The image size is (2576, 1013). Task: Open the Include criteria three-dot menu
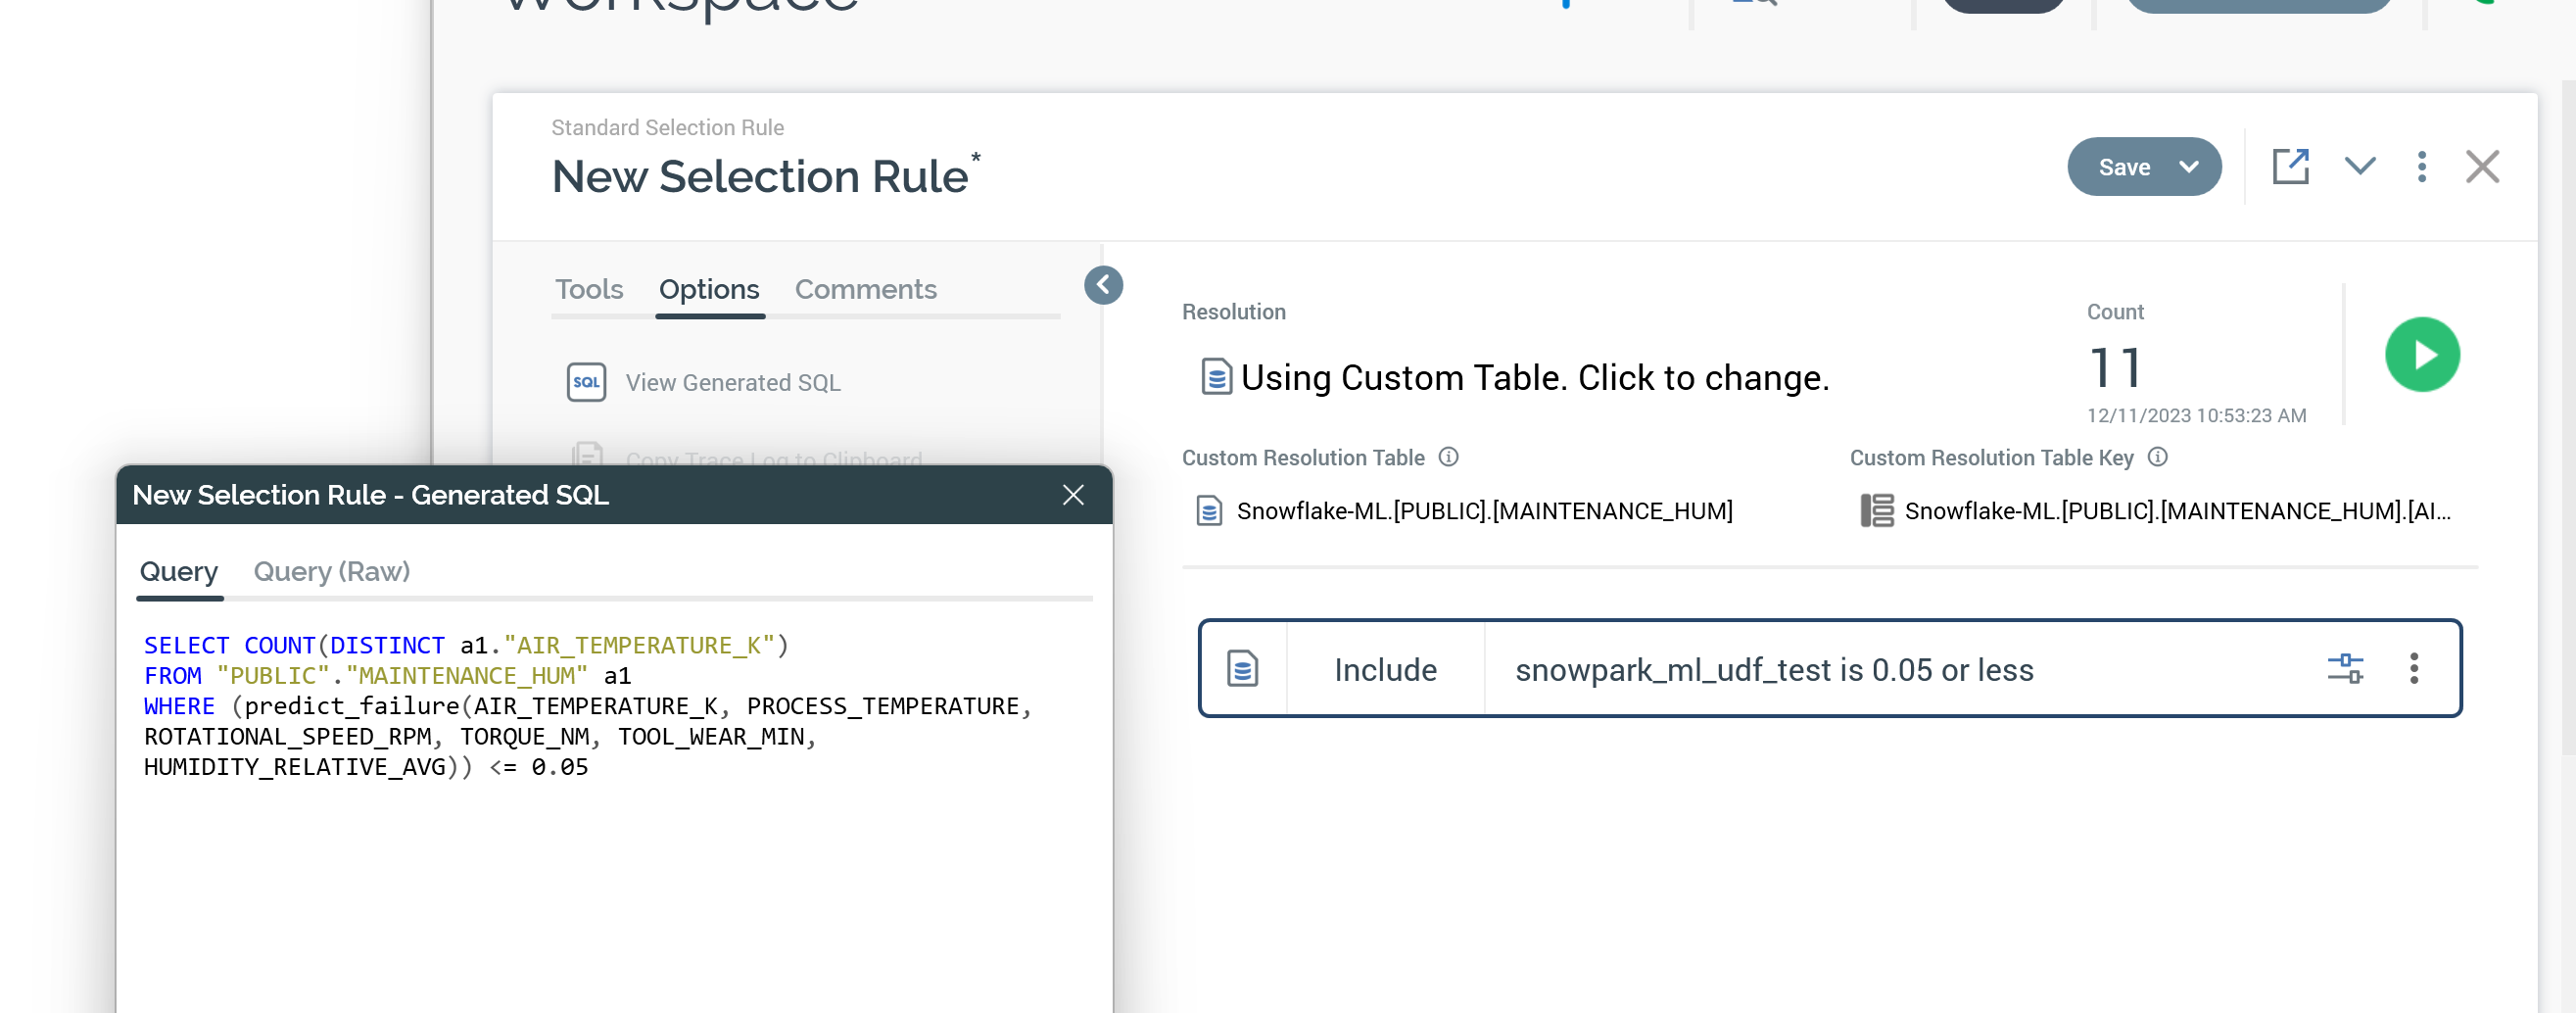pos(2413,669)
